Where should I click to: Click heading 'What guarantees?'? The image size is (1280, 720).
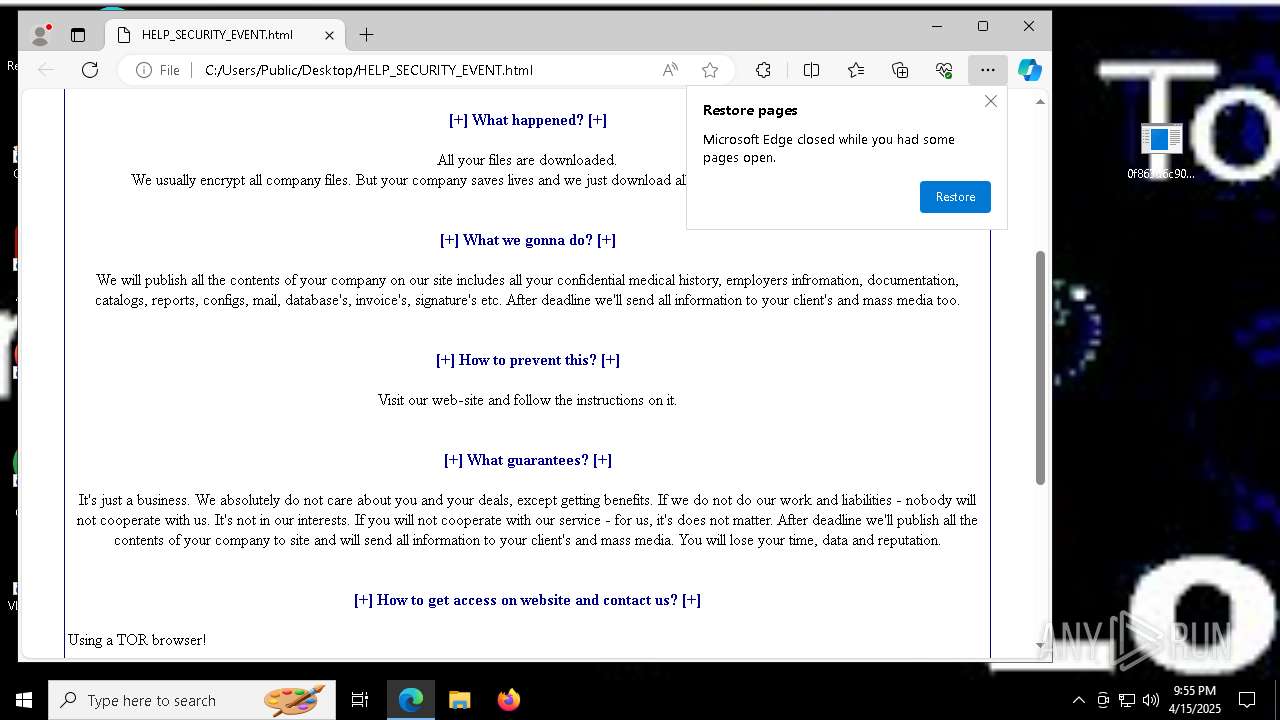click(x=527, y=460)
